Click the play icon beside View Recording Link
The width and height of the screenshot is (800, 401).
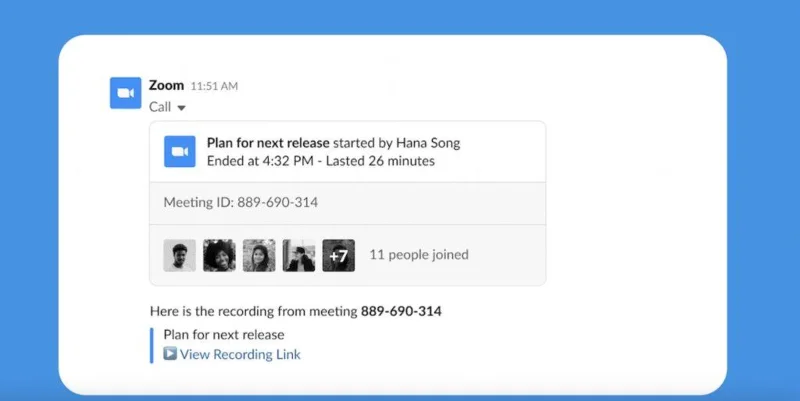click(x=170, y=354)
